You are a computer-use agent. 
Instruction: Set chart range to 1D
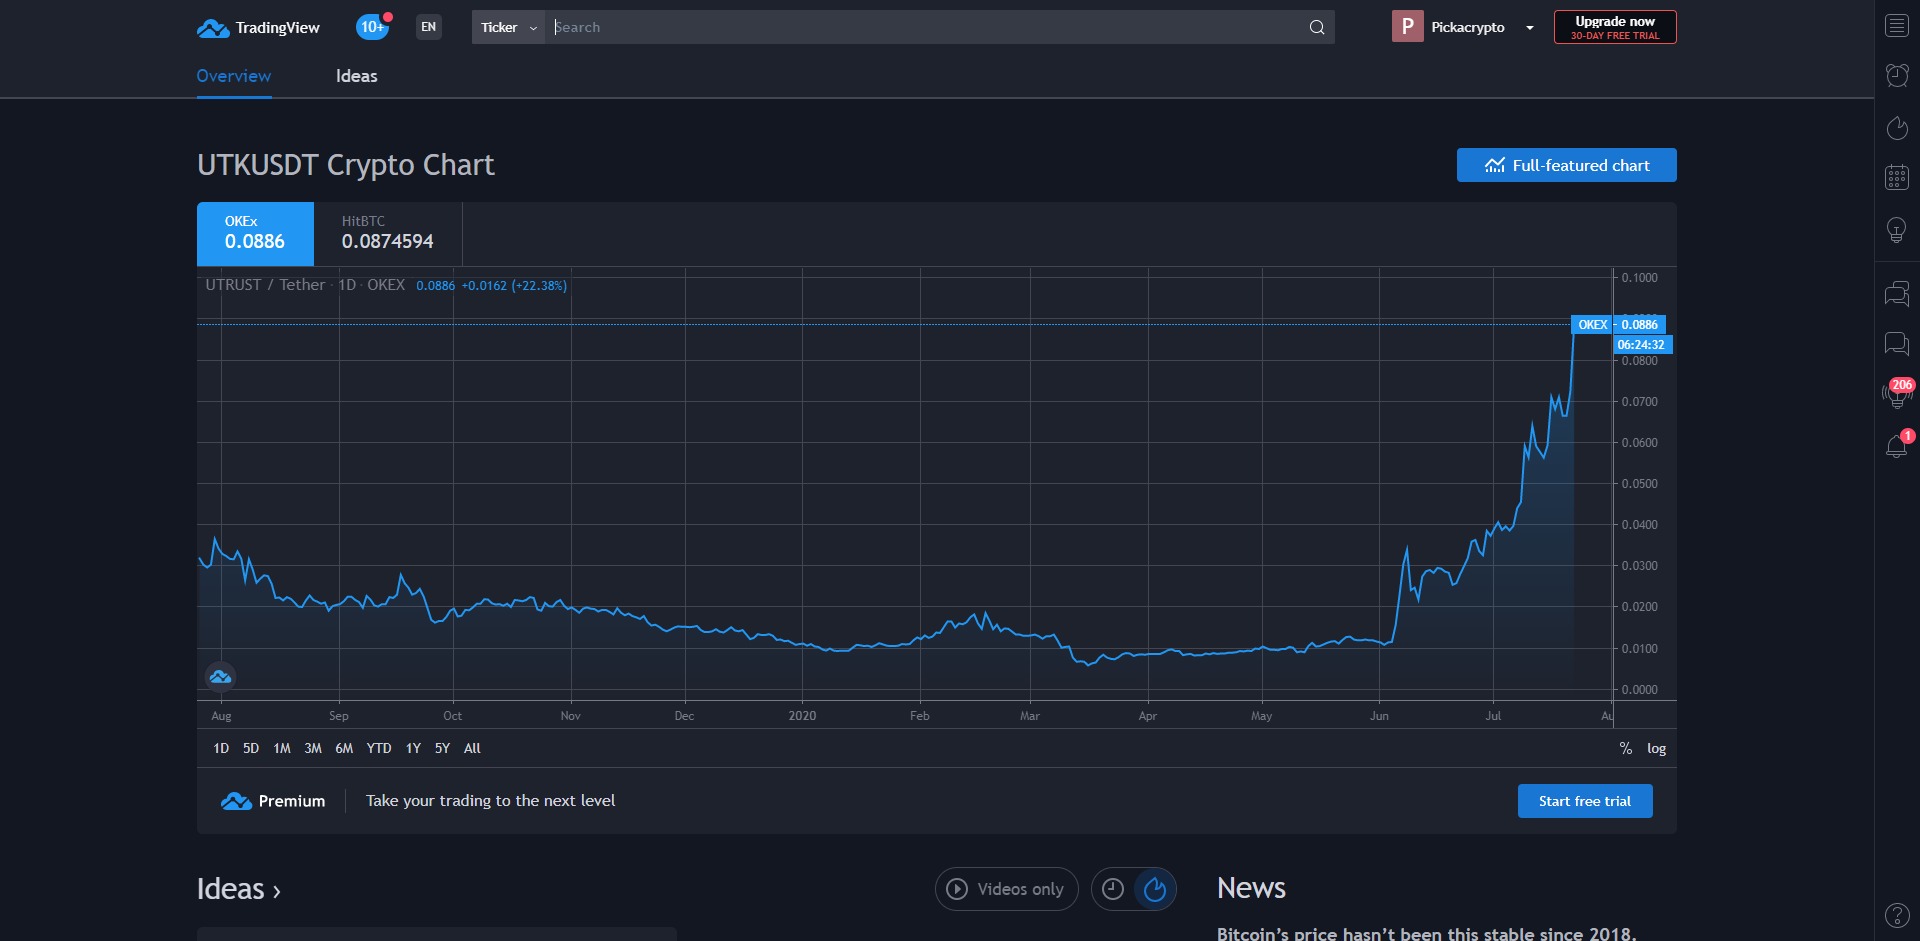[x=221, y=748]
